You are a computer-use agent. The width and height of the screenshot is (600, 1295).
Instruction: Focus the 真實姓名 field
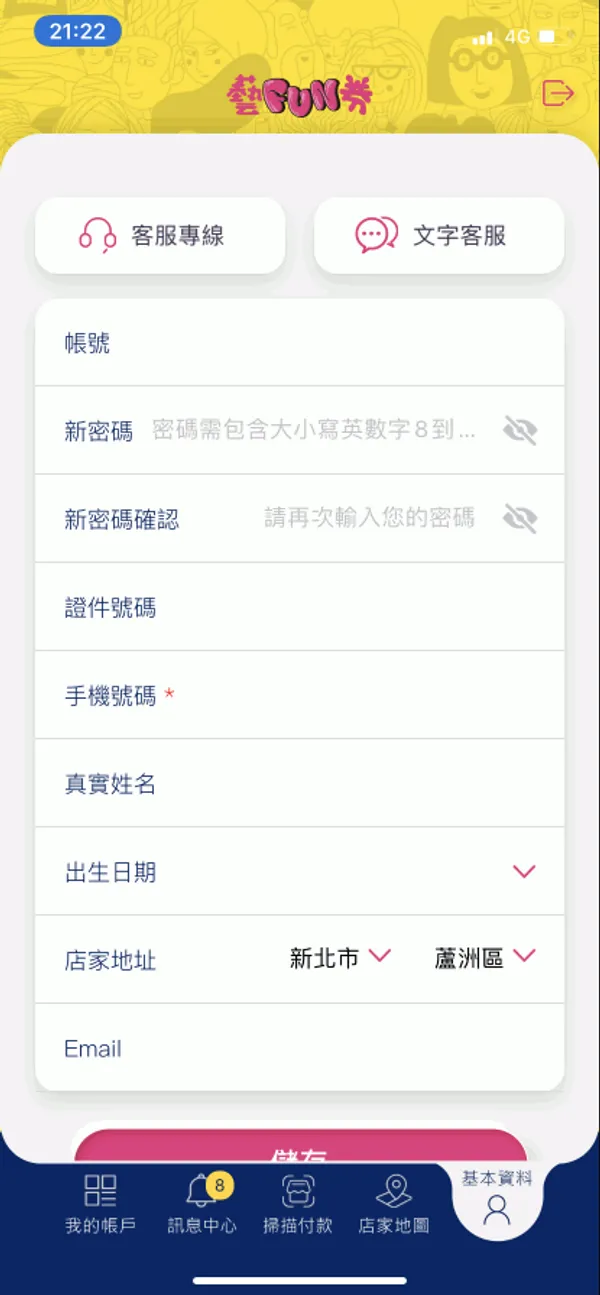tap(300, 783)
